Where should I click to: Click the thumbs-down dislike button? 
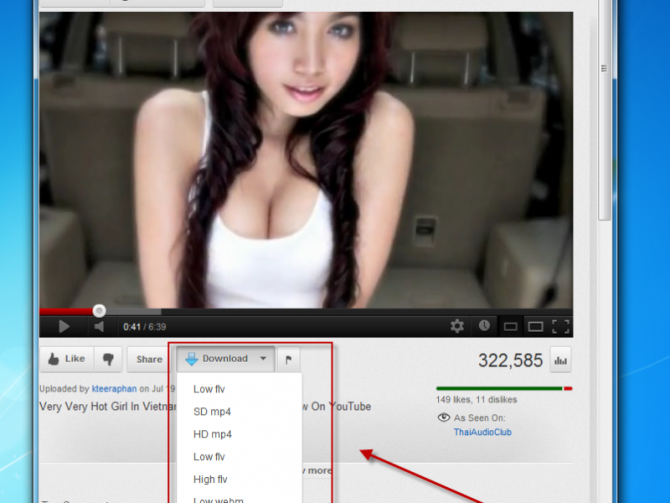tap(110, 359)
